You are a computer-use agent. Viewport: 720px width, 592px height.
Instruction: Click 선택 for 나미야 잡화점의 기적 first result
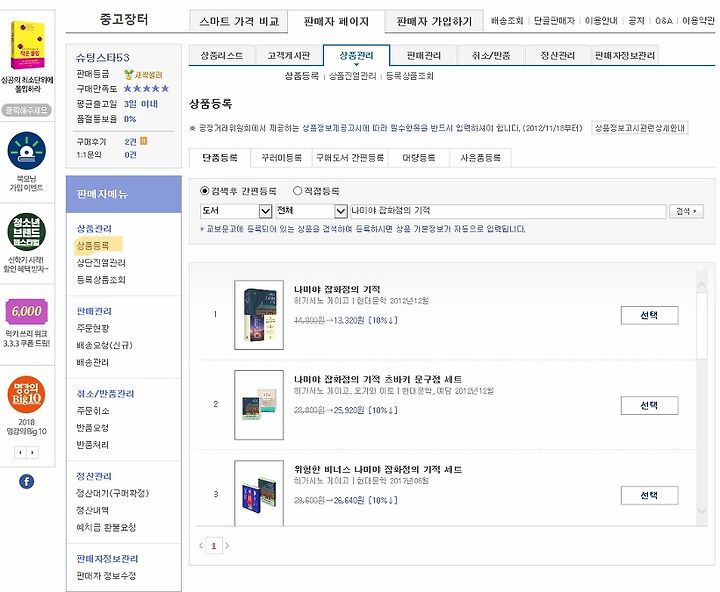(x=649, y=315)
